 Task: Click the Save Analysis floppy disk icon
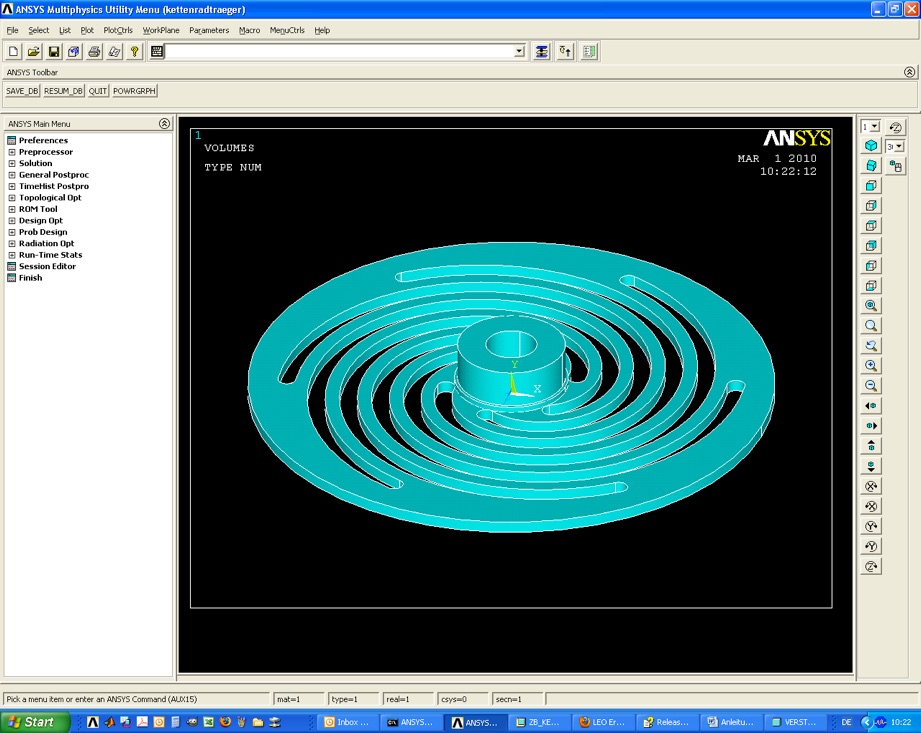[53, 52]
